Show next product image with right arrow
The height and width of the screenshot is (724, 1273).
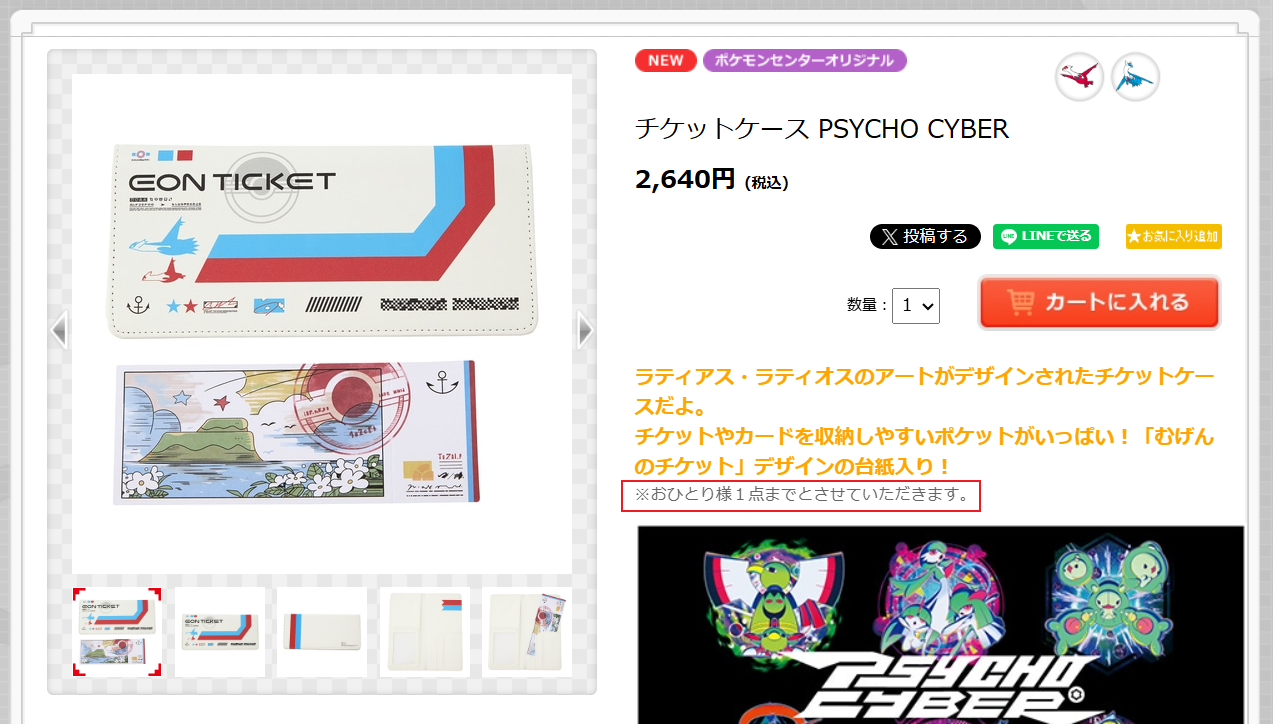point(585,330)
